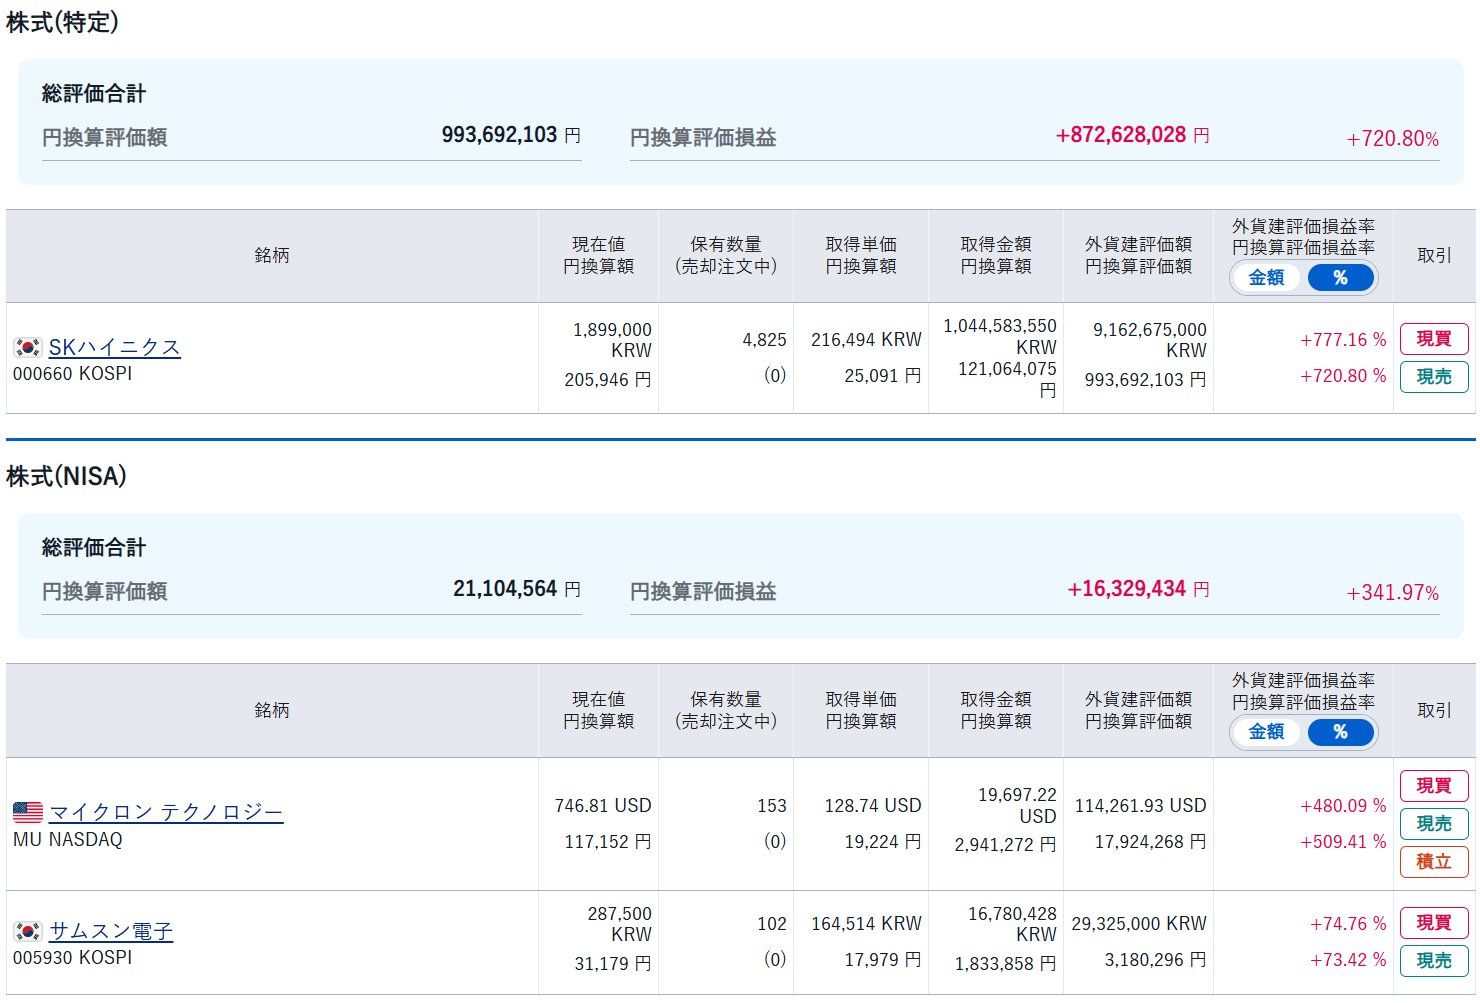This screenshot has height=1003, width=1480.
Task: Click 現買 button for サムスン電子
Action: coord(1434,923)
